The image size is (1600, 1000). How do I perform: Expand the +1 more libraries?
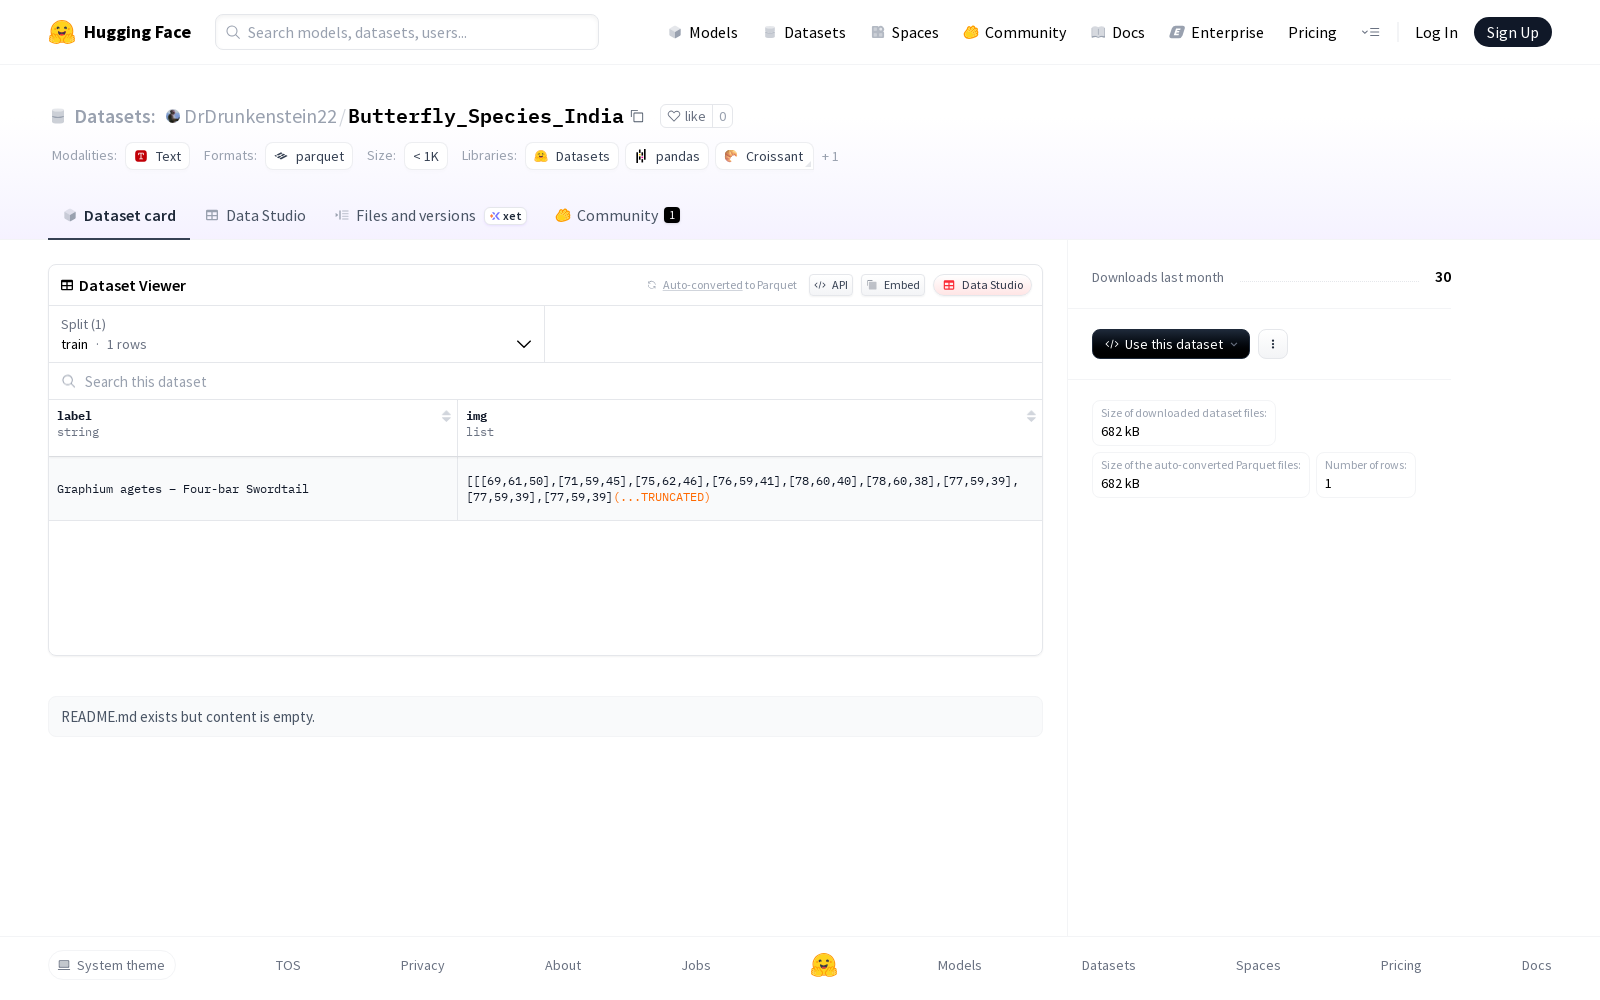point(830,156)
